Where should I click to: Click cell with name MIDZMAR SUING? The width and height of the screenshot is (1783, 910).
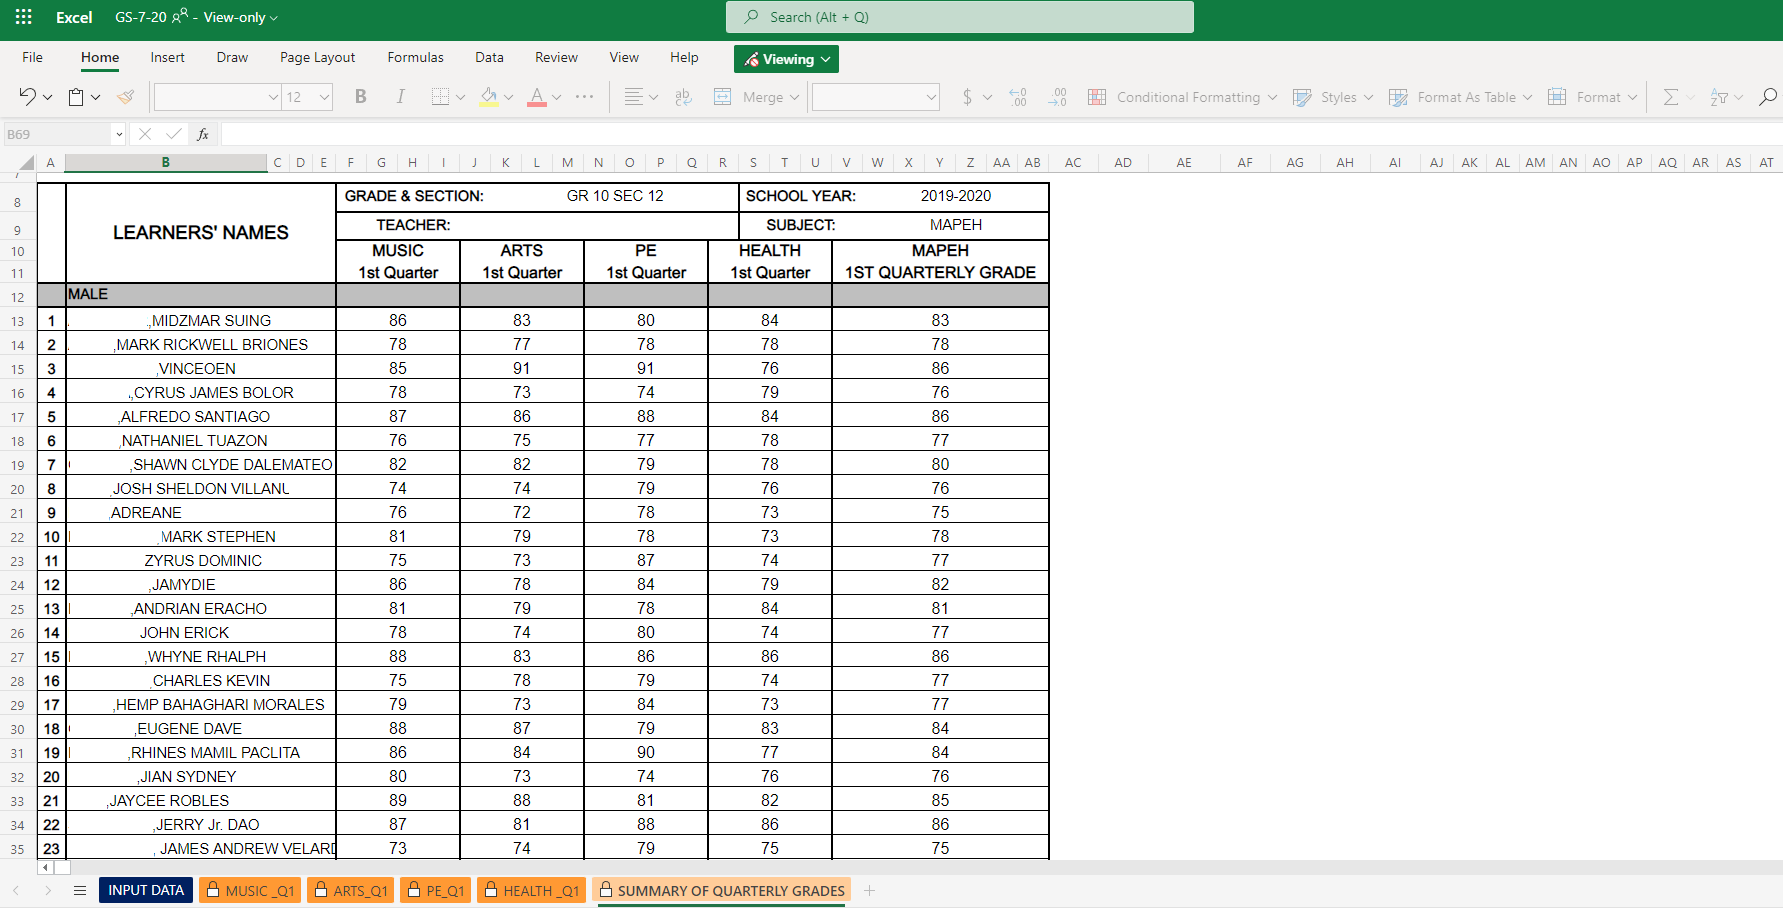pyautogui.click(x=201, y=320)
